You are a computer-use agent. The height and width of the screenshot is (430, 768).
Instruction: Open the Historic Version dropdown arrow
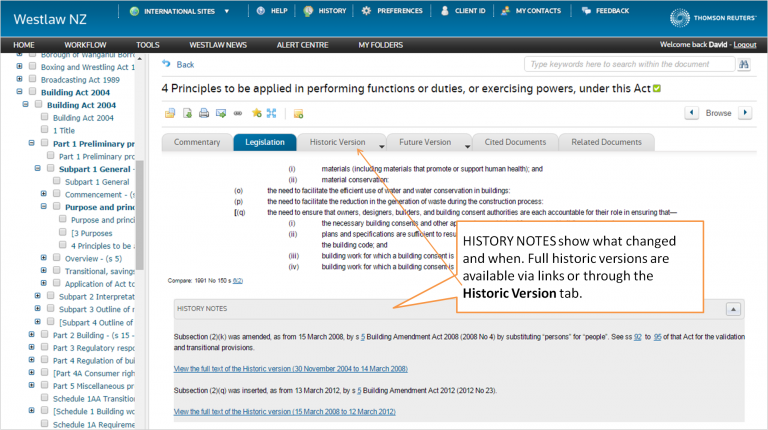click(382, 146)
